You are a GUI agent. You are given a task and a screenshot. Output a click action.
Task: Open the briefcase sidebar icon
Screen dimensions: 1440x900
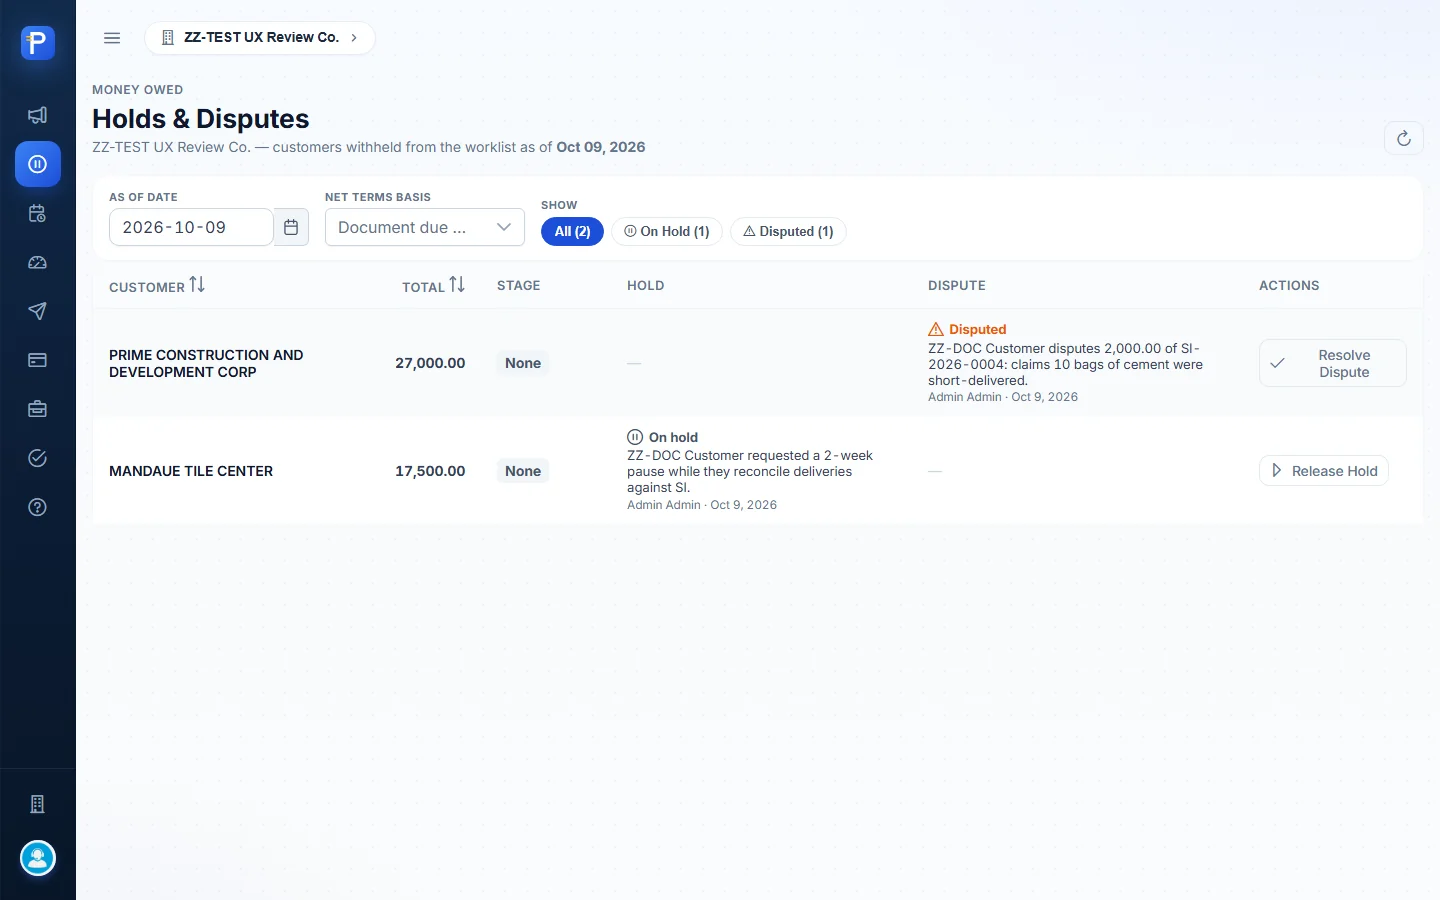click(x=38, y=409)
